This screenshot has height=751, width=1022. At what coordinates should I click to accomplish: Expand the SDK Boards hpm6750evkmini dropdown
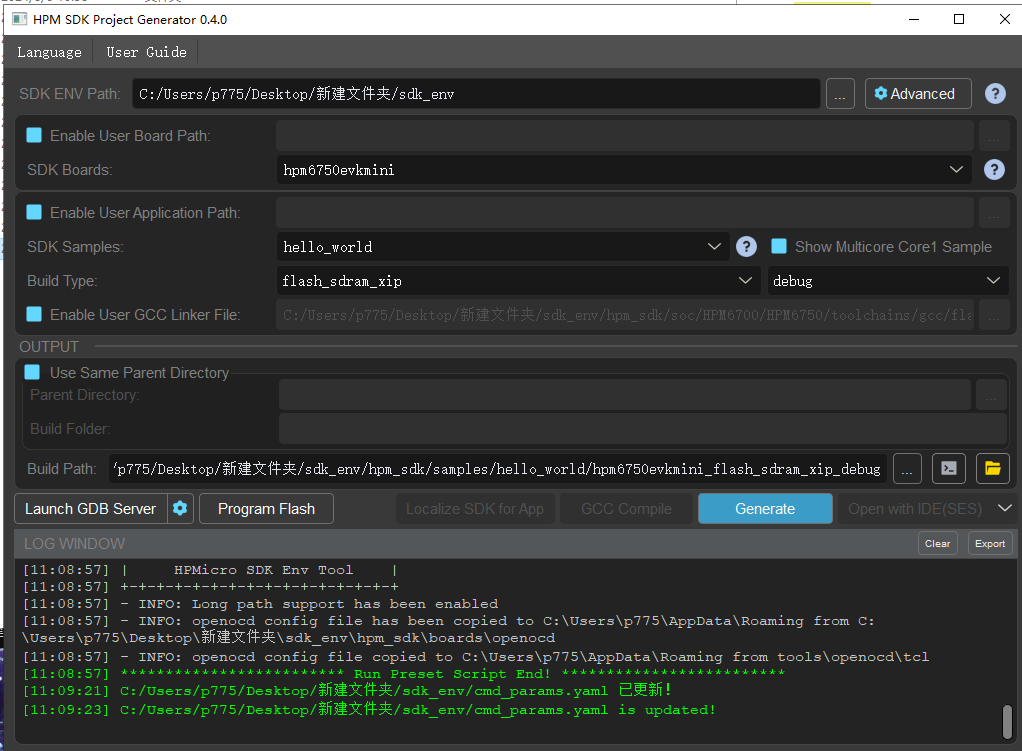tap(623, 170)
